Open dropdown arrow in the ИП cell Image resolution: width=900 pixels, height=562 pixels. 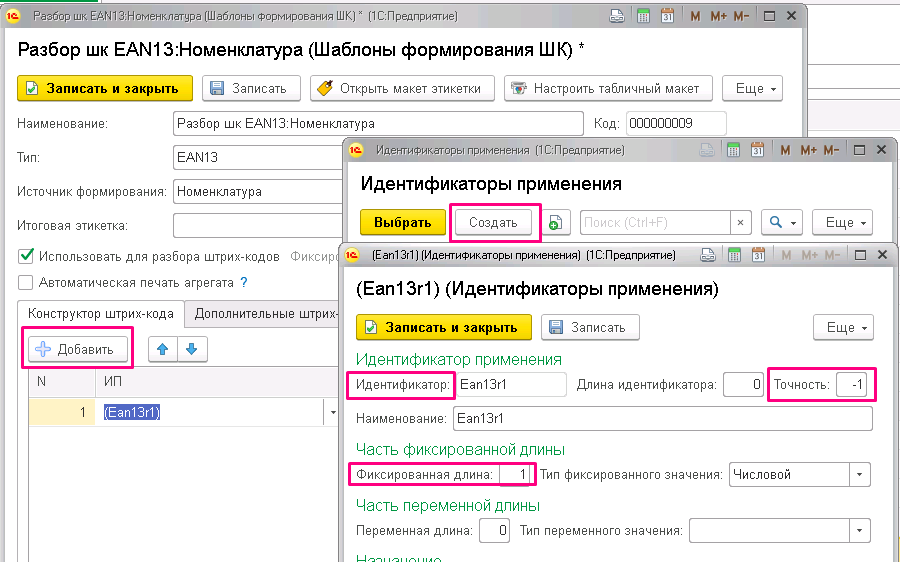[332, 412]
